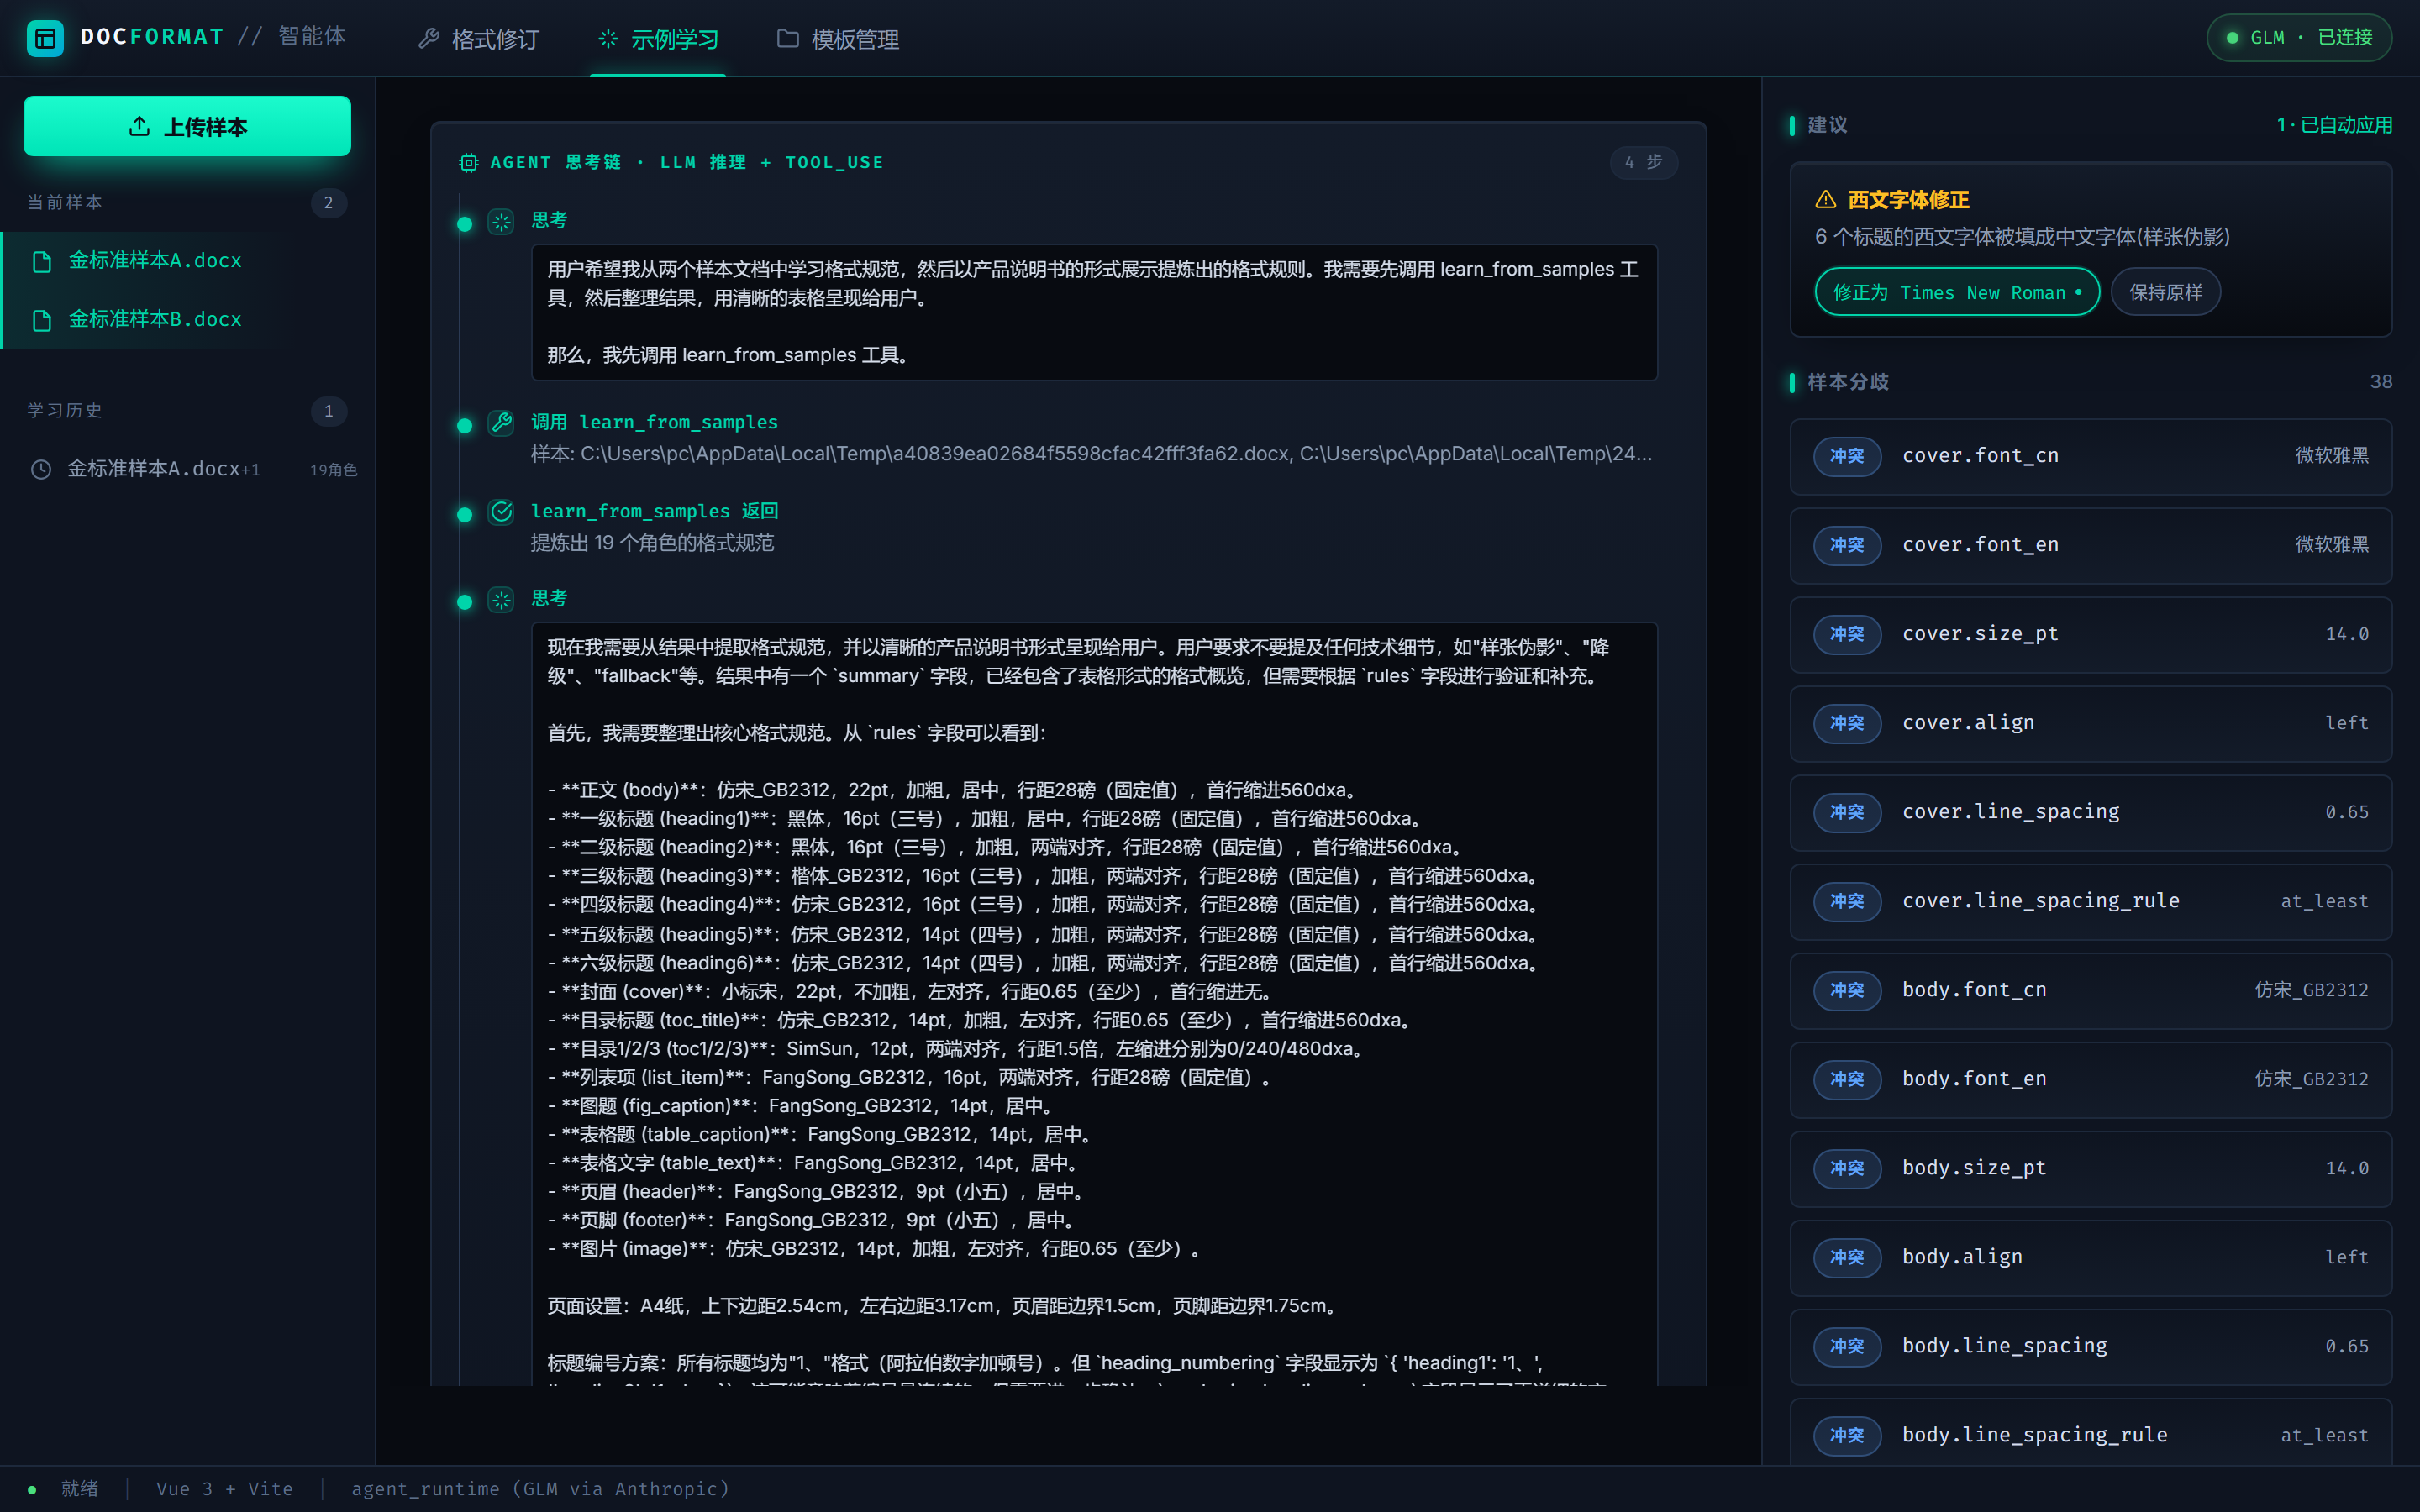2420x1512 pixels.
Task: Click the chip icon next to AGENT 思考链
Action: [x=468, y=163]
